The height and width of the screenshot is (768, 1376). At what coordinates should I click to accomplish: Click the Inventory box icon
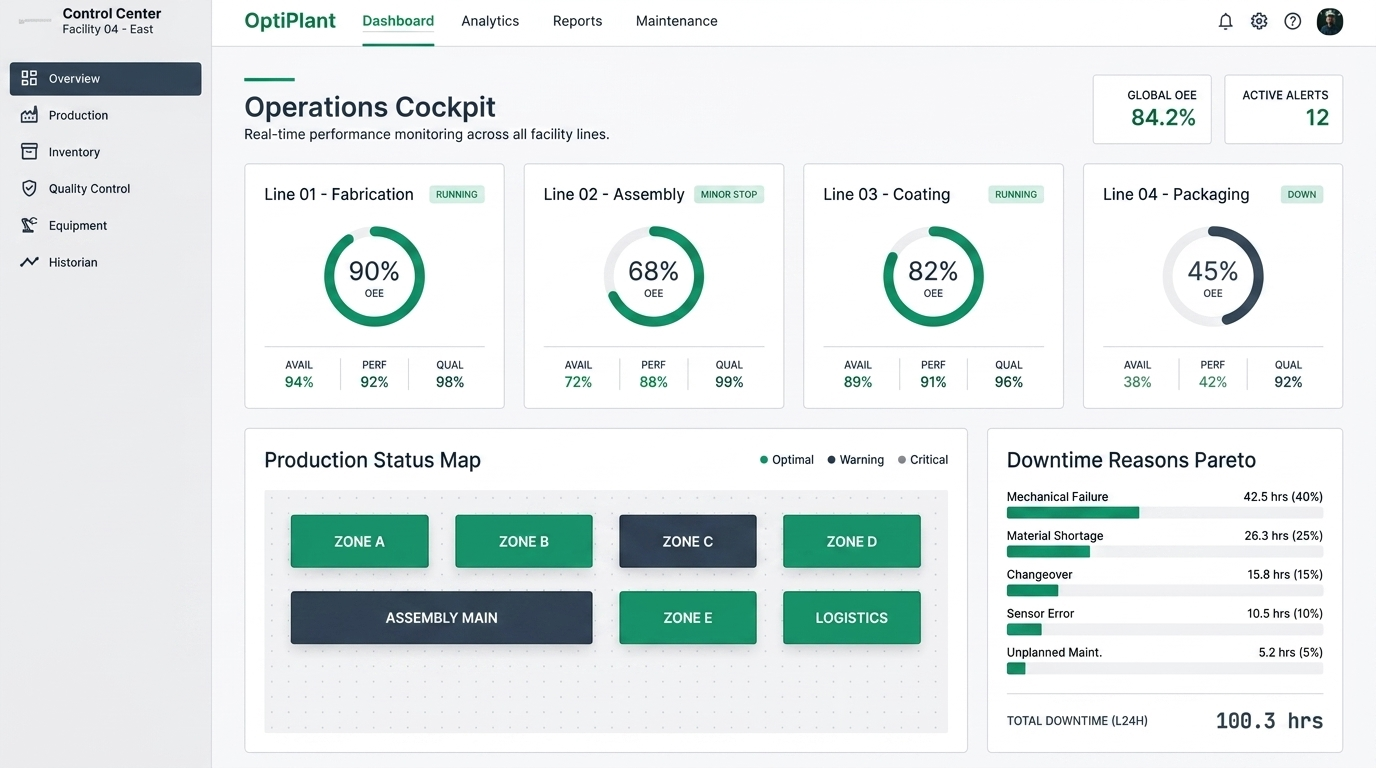(x=29, y=152)
